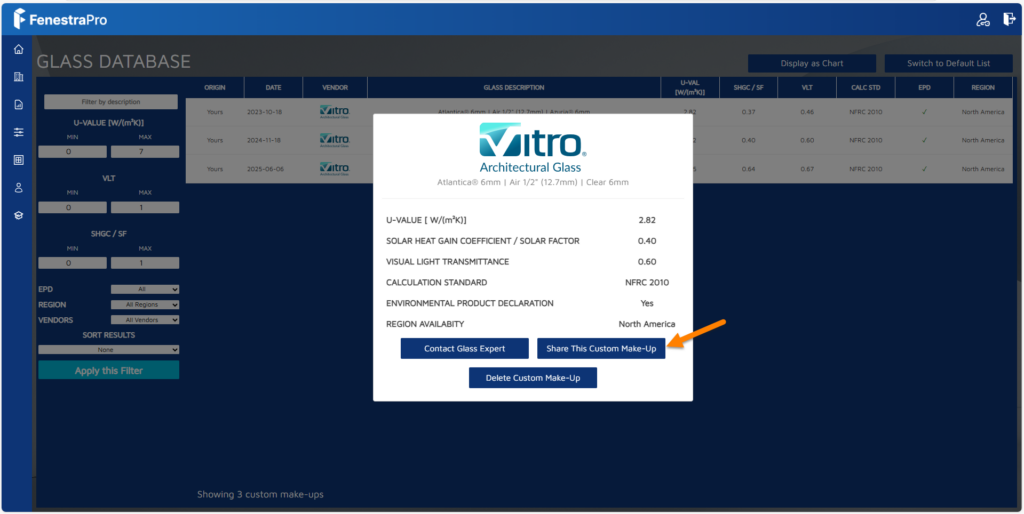Click the logout icon in the header

1009,20
